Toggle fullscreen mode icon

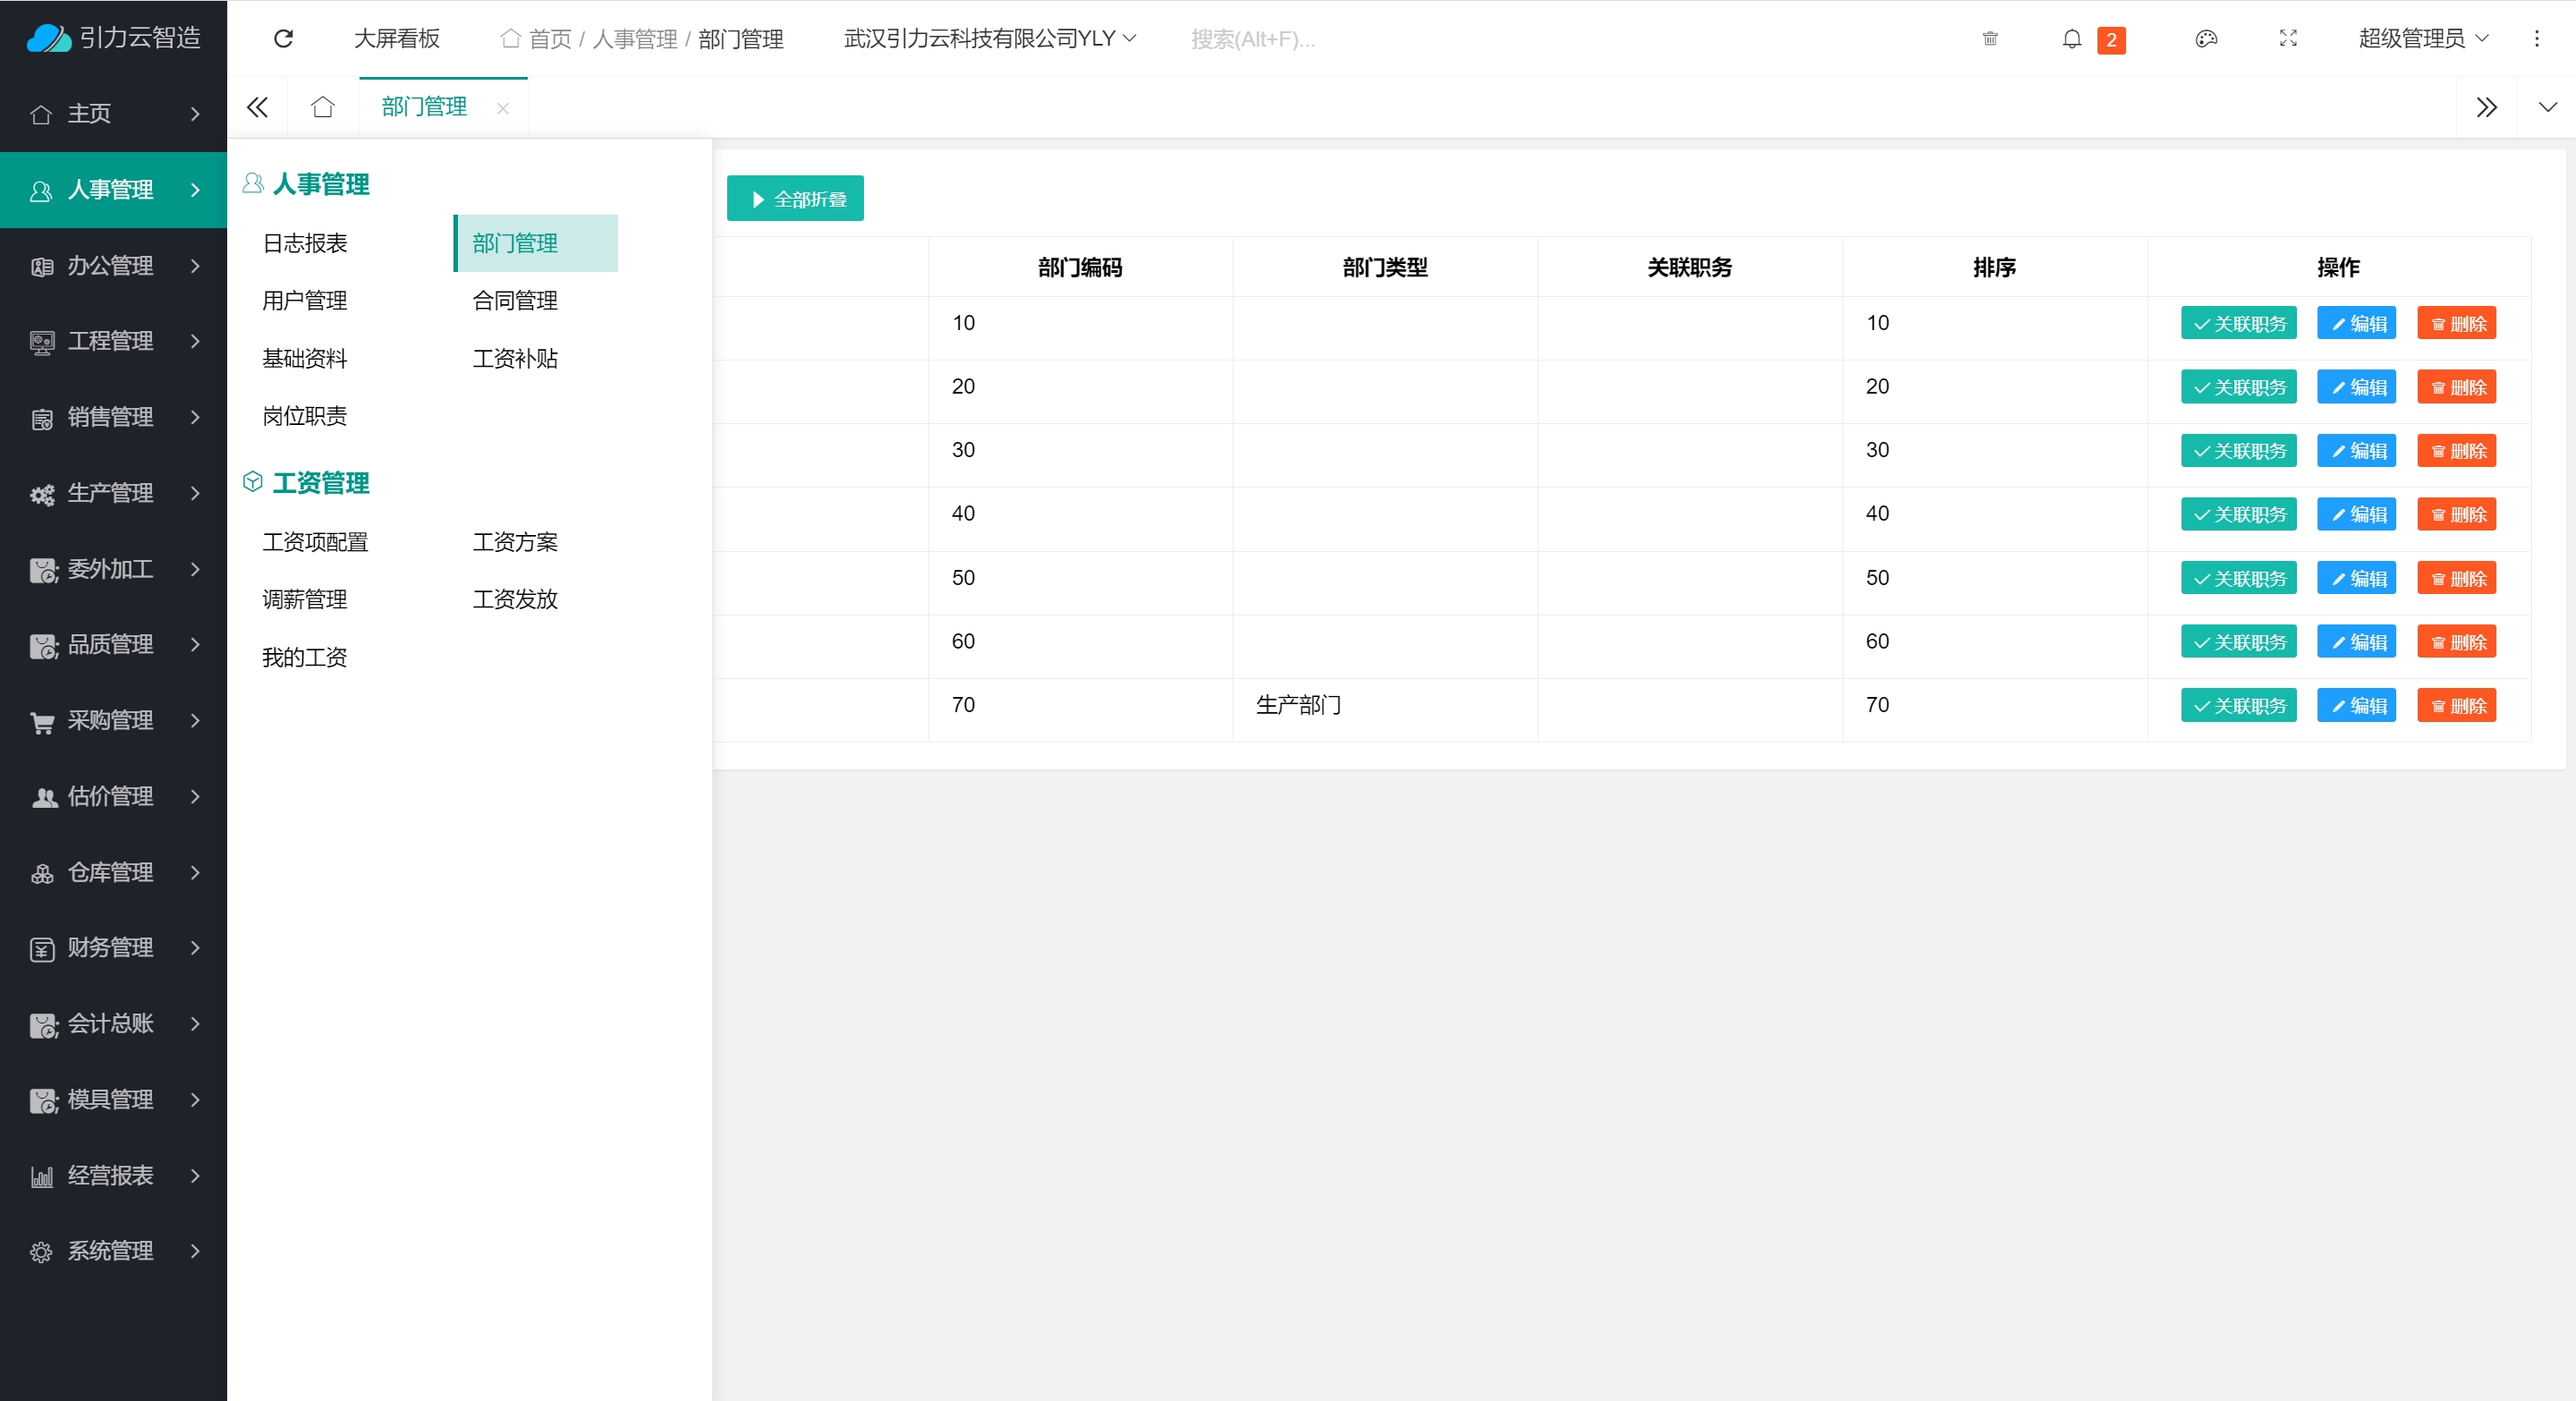tap(2287, 39)
